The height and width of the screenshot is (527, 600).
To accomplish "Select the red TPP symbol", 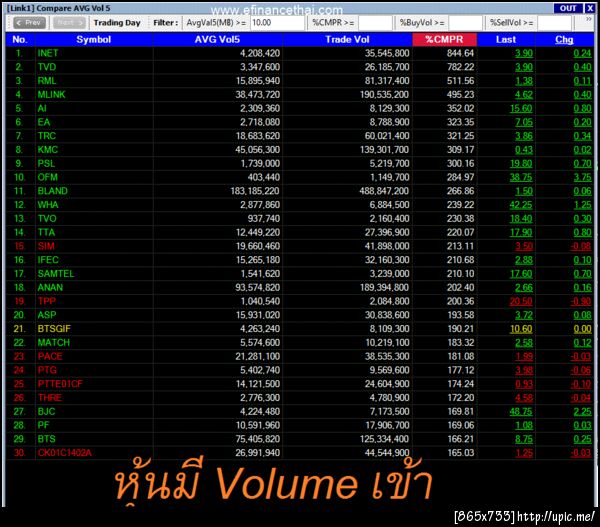I will pyautogui.click(x=47, y=301).
